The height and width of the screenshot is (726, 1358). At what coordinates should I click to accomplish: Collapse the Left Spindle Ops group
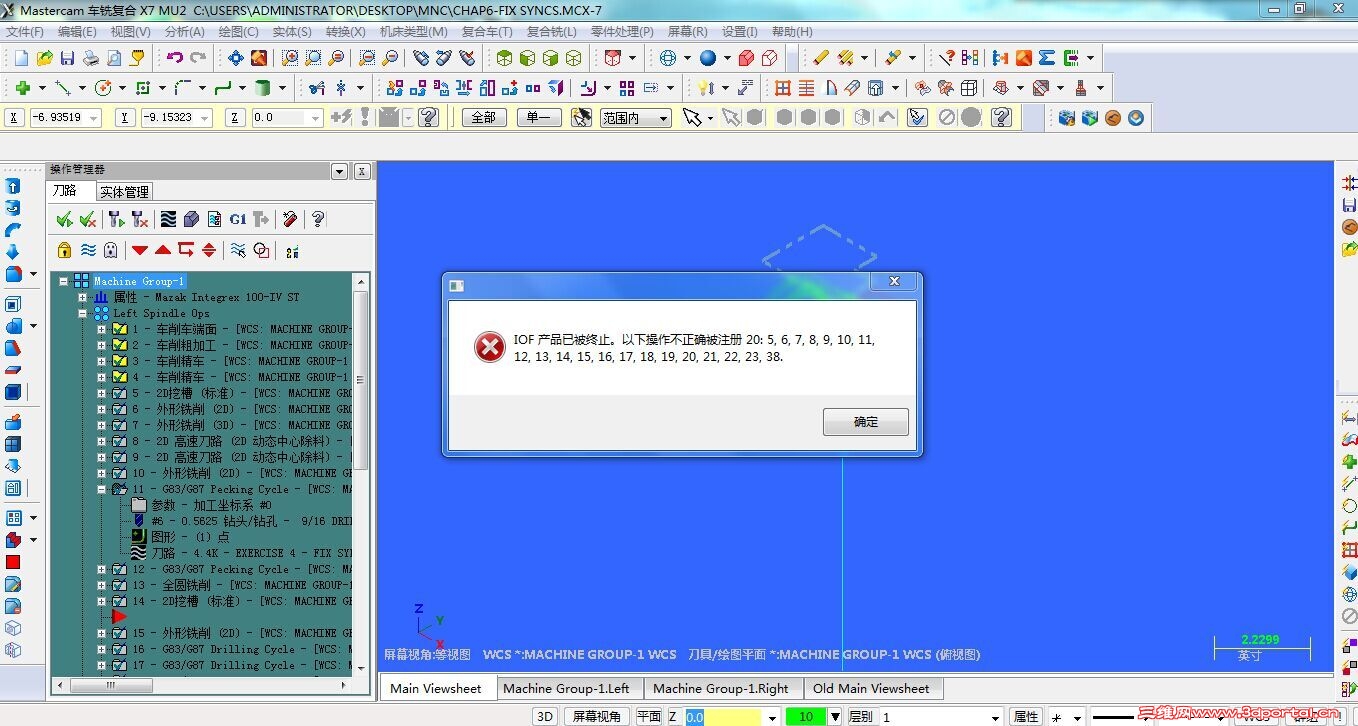(83, 313)
